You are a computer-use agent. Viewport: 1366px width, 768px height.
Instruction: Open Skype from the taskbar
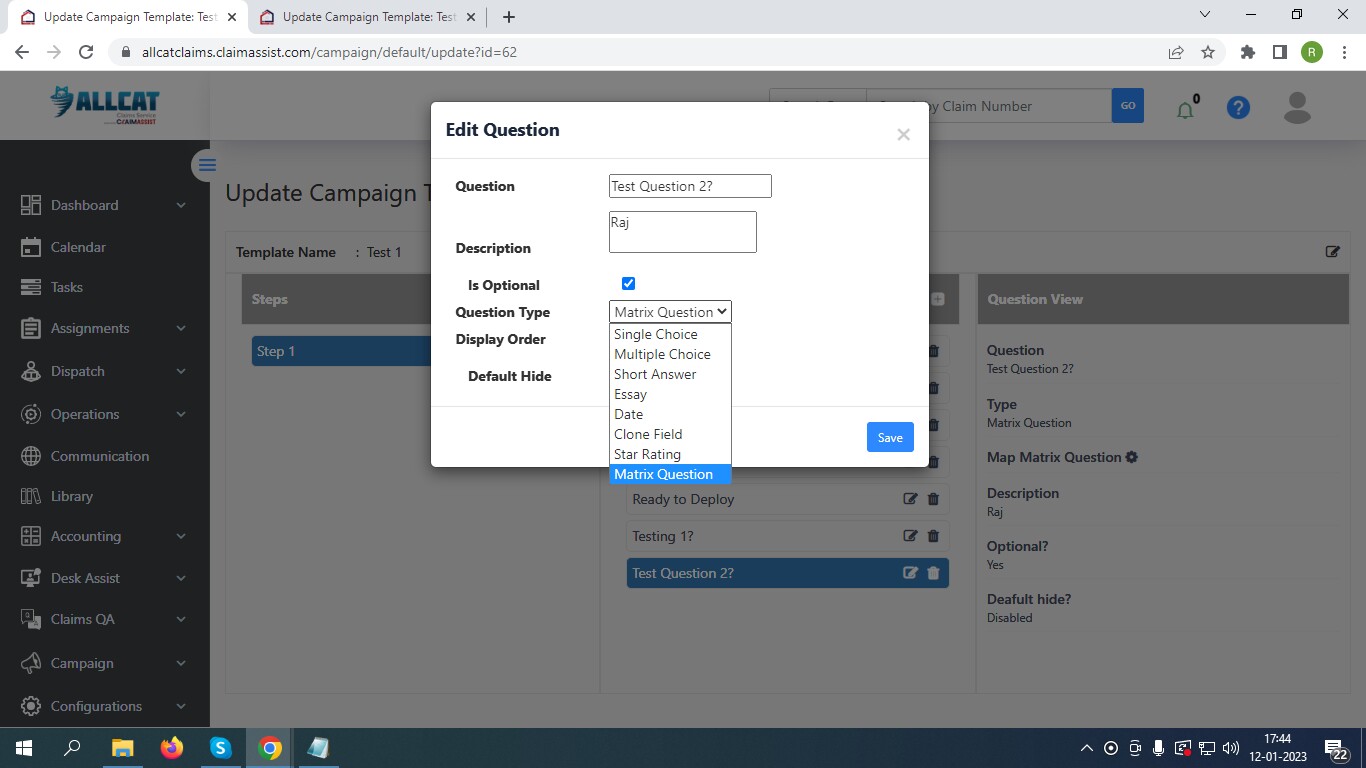point(220,748)
